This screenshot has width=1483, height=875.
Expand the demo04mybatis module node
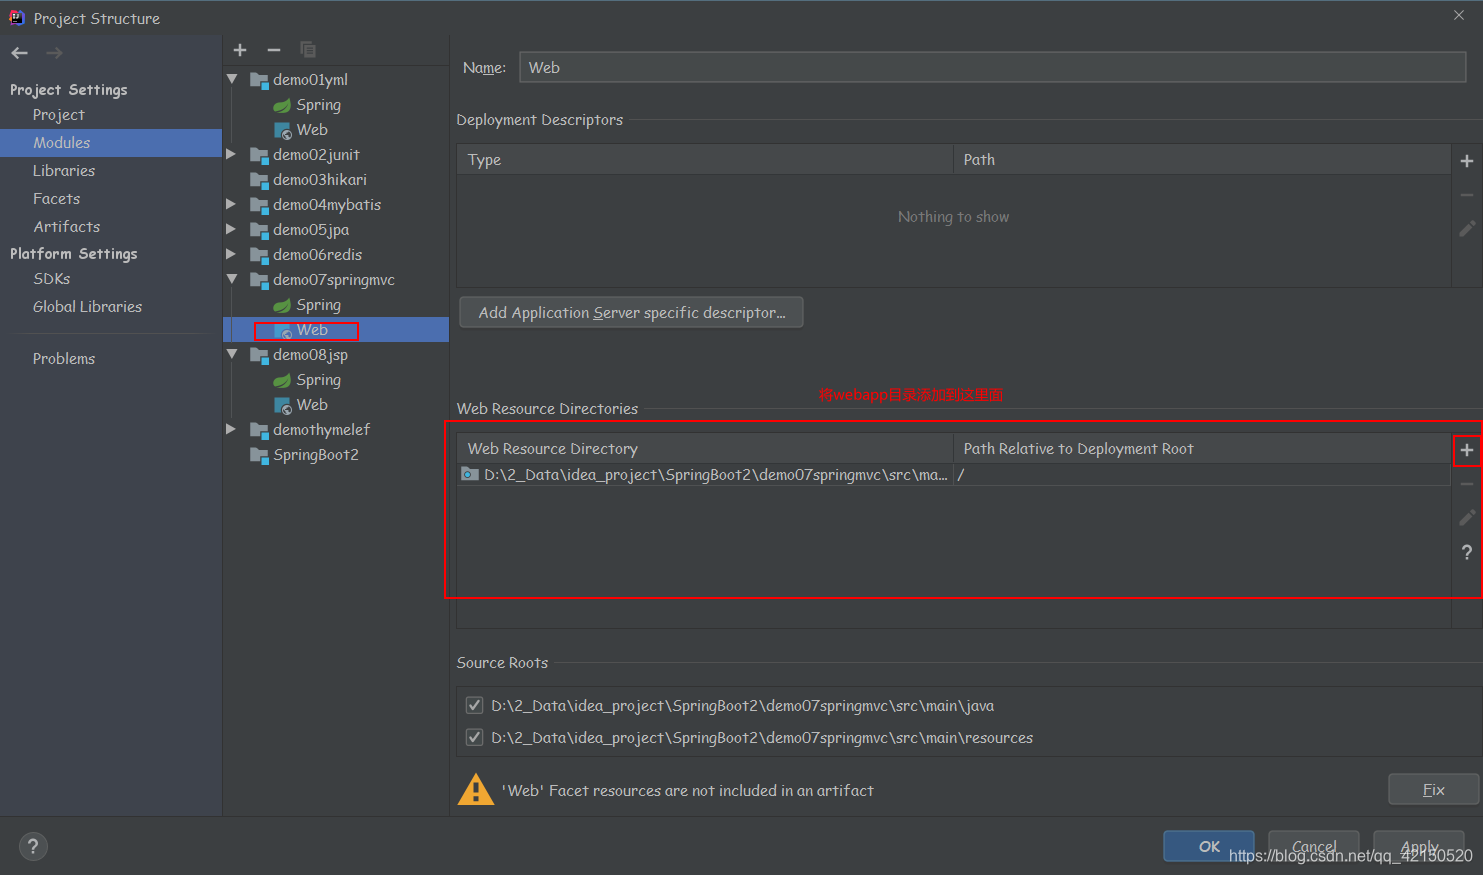pyautogui.click(x=232, y=204)
